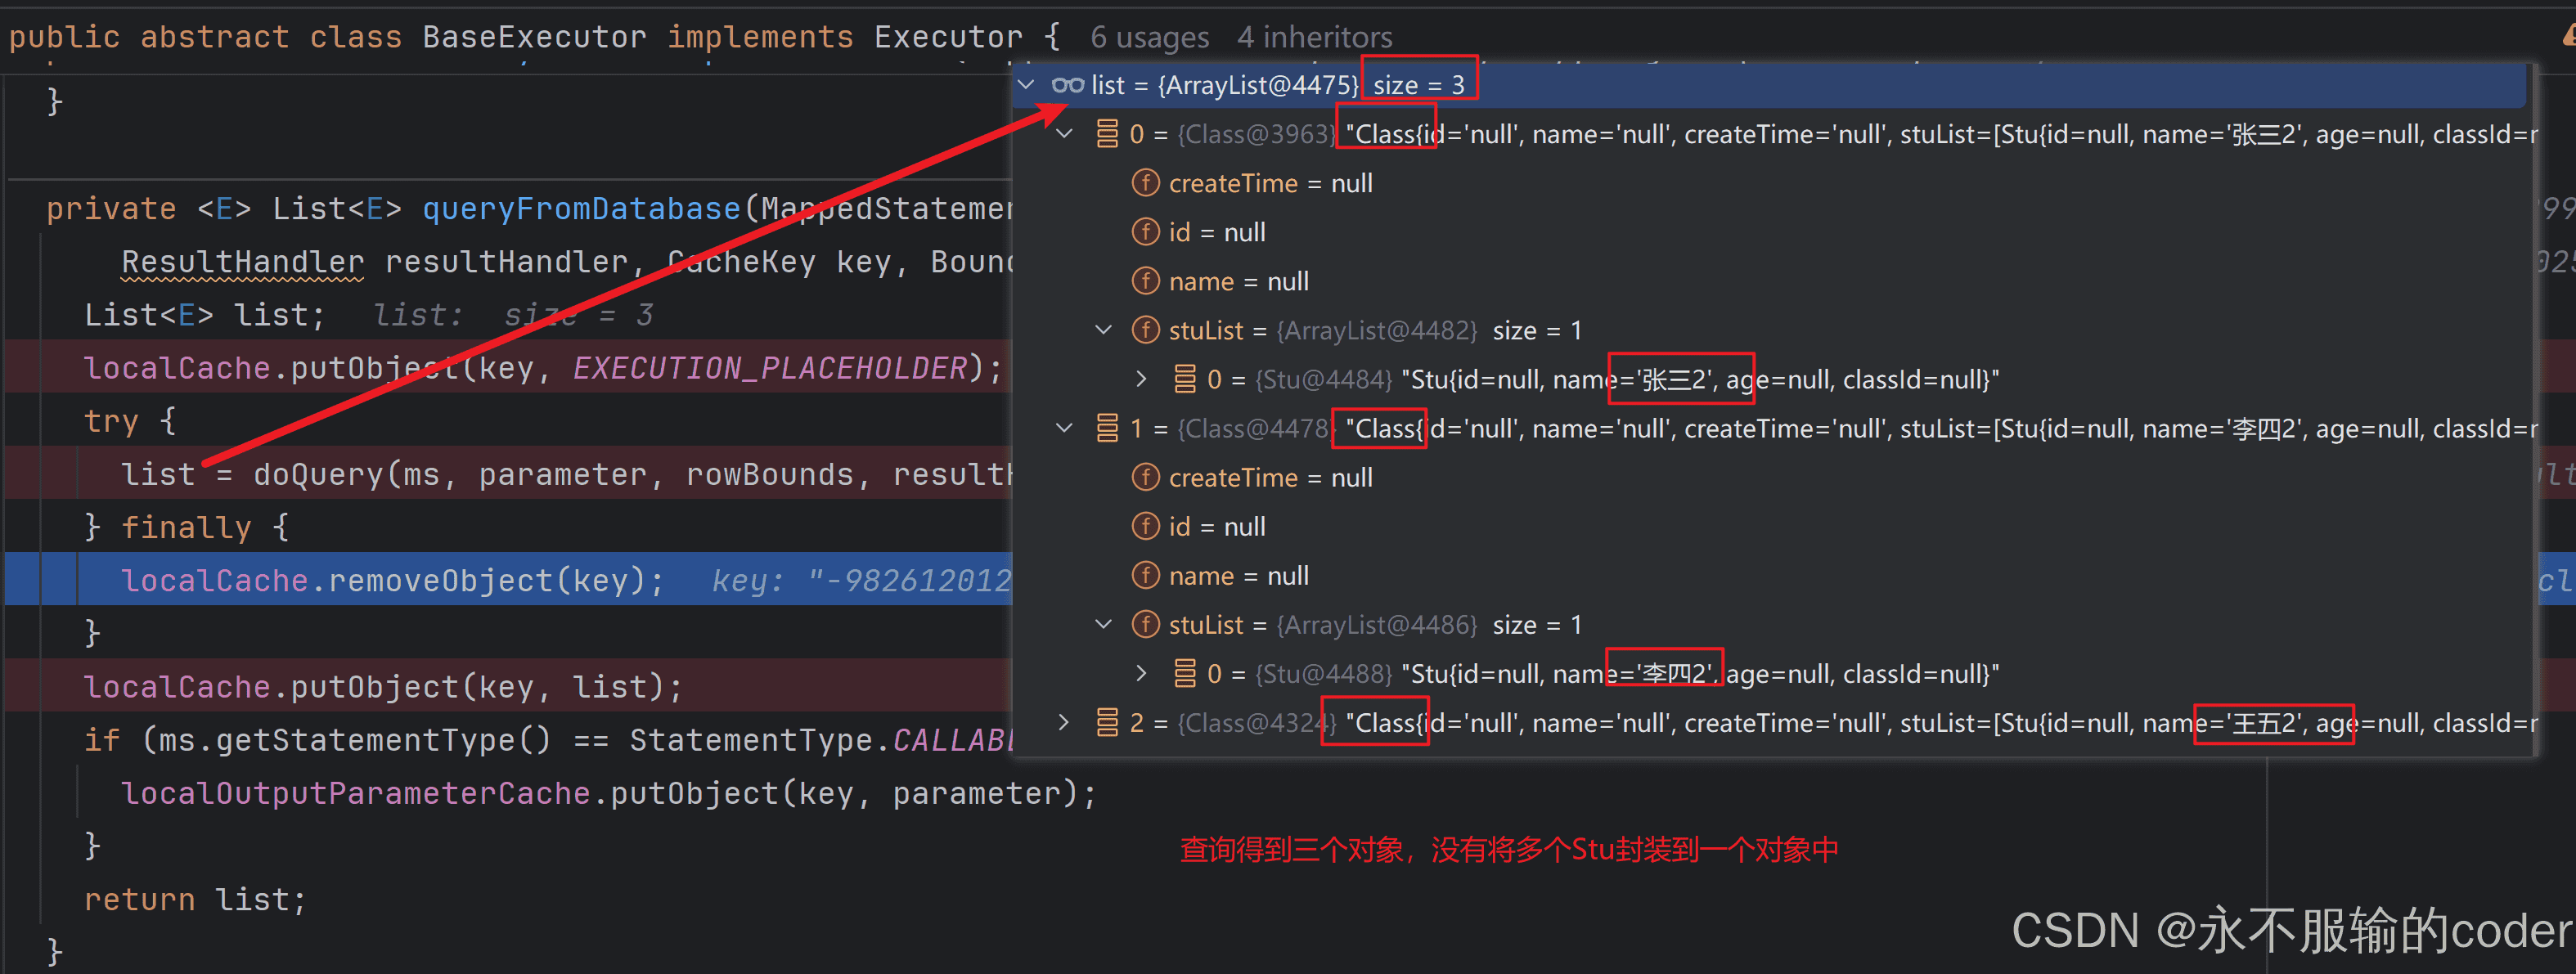The width and height of the screenshot is (2576, 974).
Task: Click the array element icon for index 1 Class@4478
Action: (x=1107, y=428)
